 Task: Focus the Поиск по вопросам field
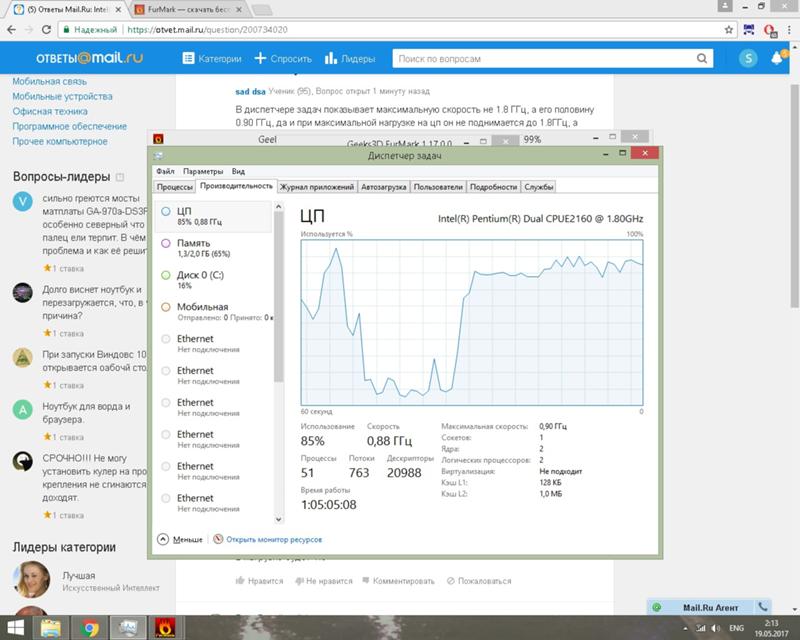click(x=543, y=59)
